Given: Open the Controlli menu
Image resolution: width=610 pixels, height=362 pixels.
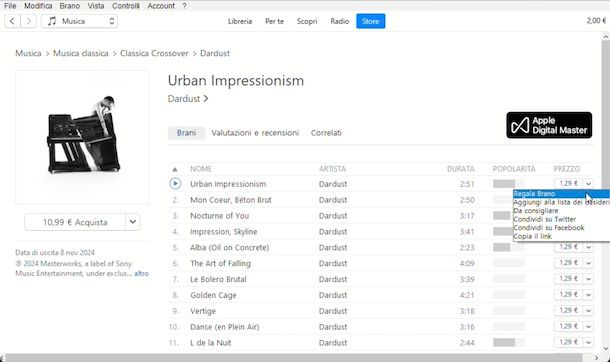Looking at the screenshot, I should 126,6.
